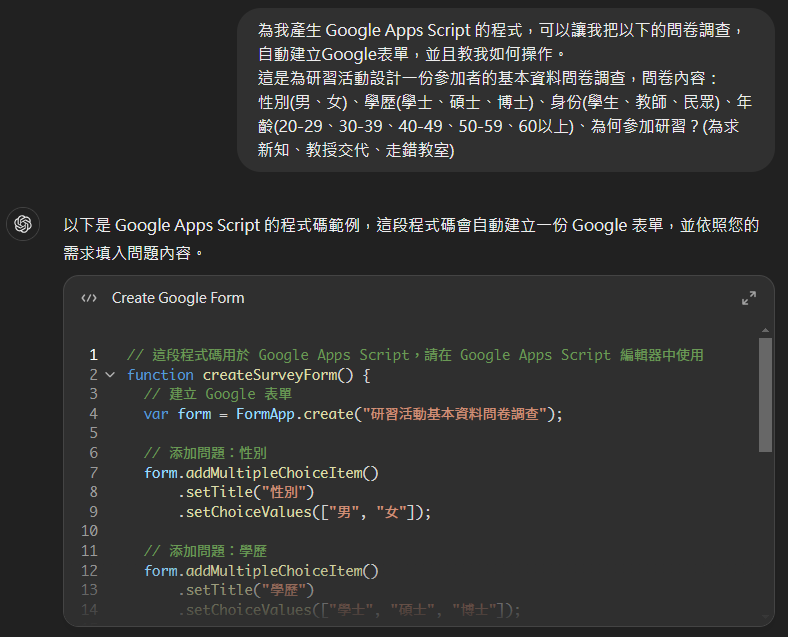
Task: Click the code block scrollbar thumb
Action: [765, 395]
